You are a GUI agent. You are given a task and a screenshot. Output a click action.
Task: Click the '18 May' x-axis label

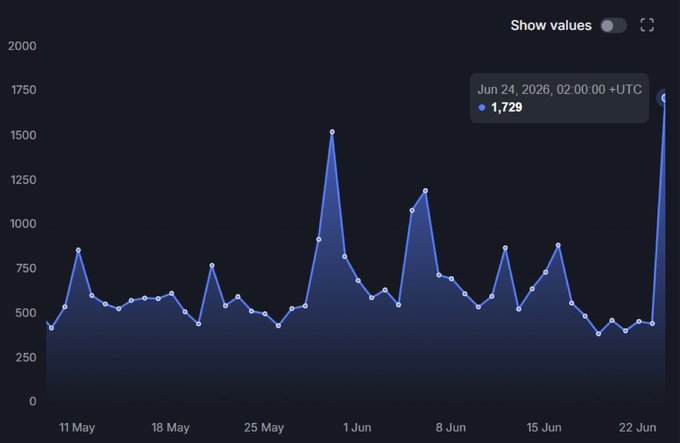pos(170,428)
